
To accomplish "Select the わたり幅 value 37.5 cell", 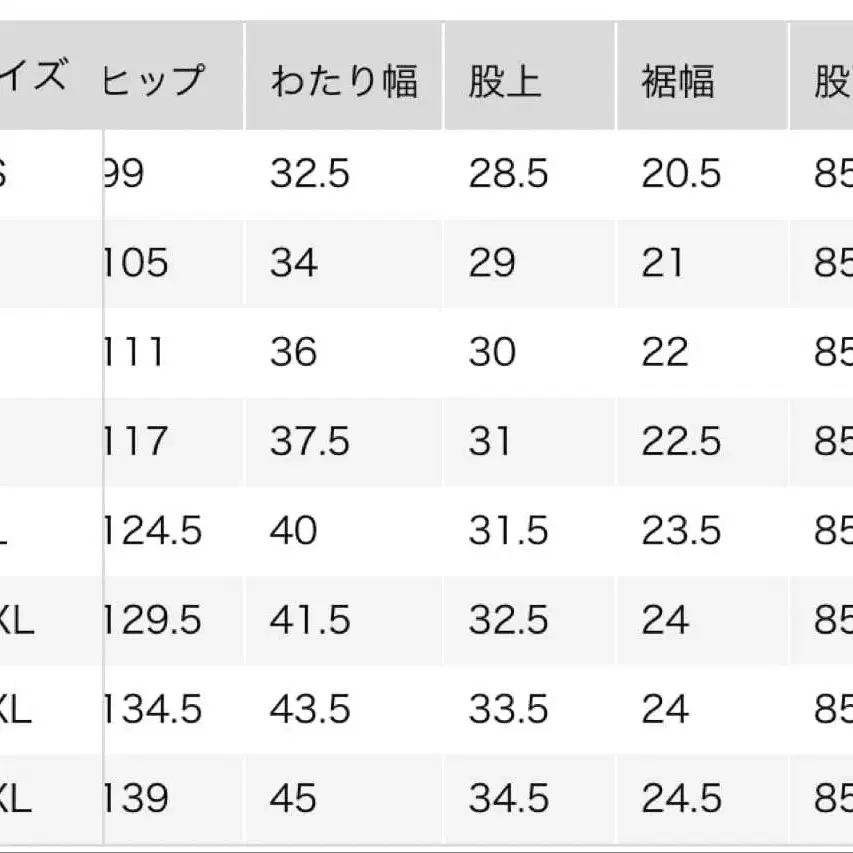I will pos(310,441).
